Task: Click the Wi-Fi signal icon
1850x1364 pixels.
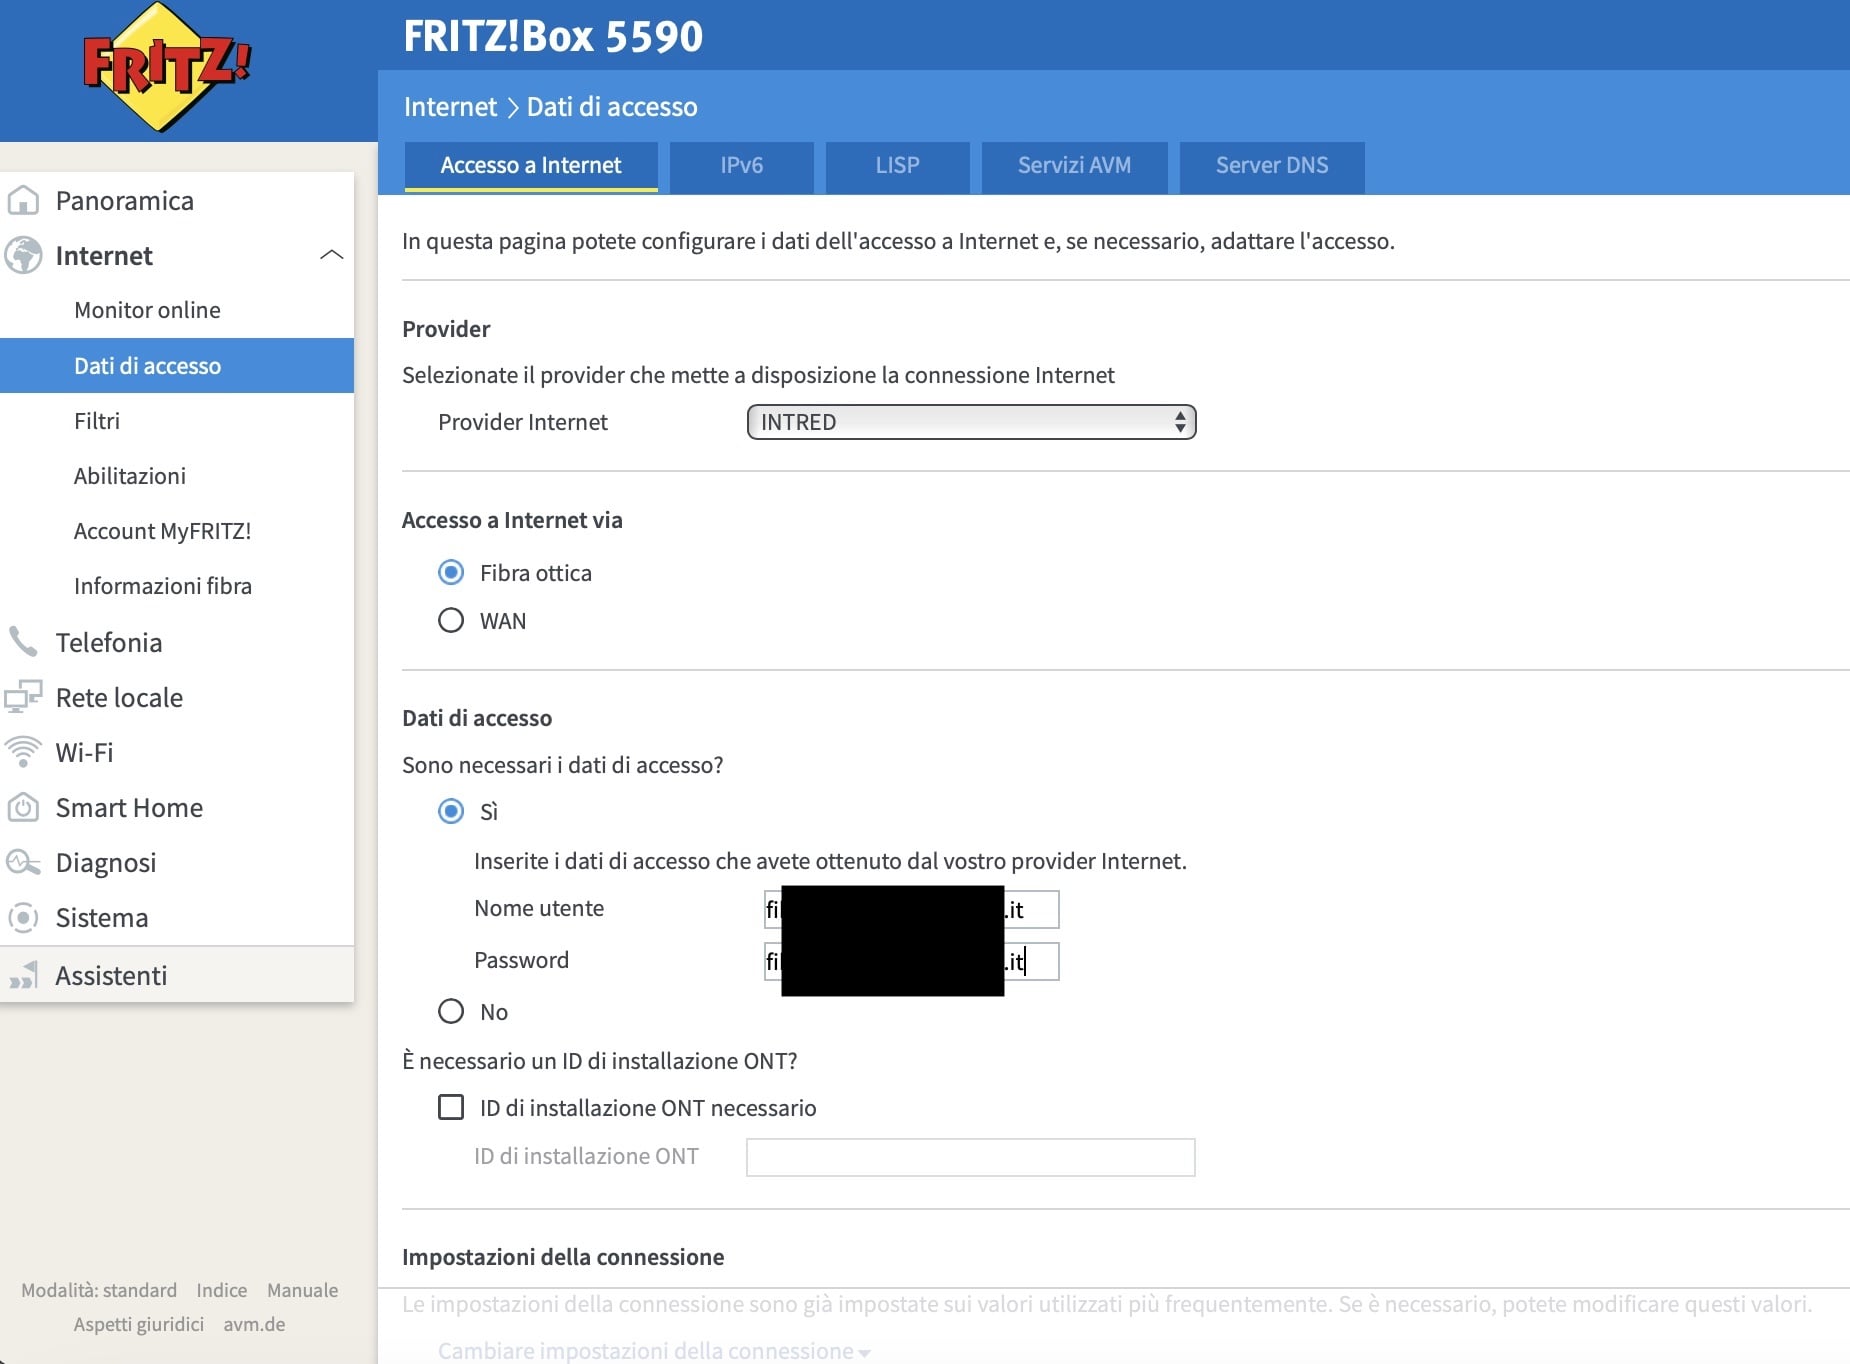Action: point(23,752)
